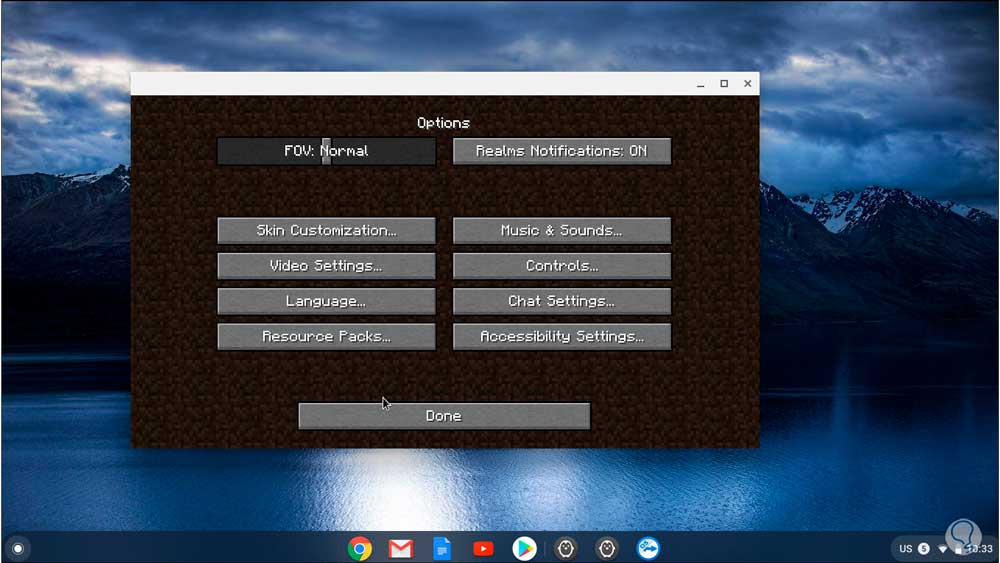Click the penguin icon beside the blue arrows icon
1000x563 pixels.
pos(607,548)
